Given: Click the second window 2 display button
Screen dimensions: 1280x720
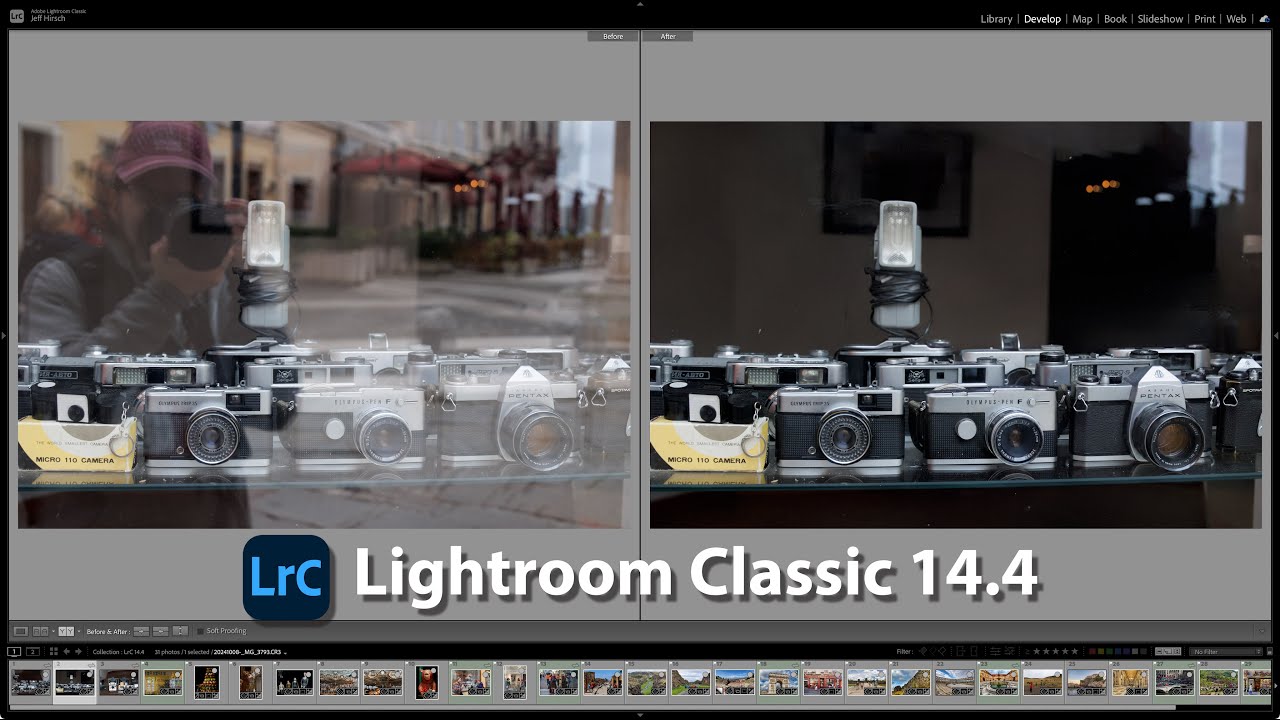Looking at the screenshot, I should 33,652.
